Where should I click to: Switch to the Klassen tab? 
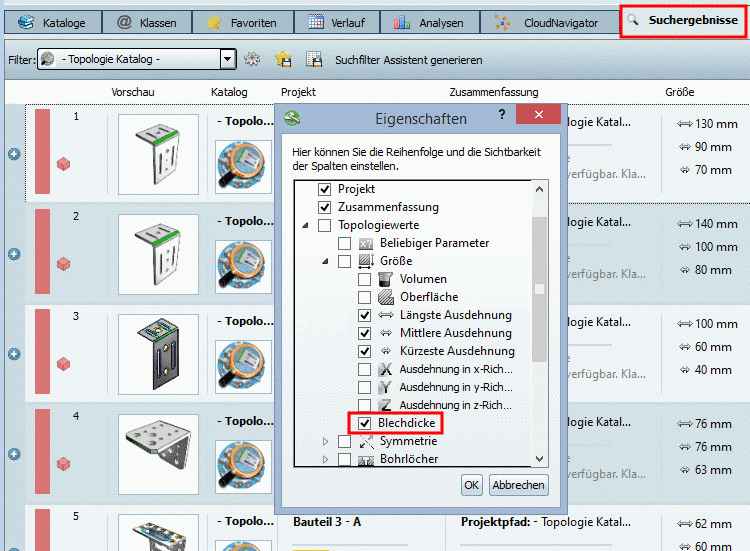click(147, 22)
